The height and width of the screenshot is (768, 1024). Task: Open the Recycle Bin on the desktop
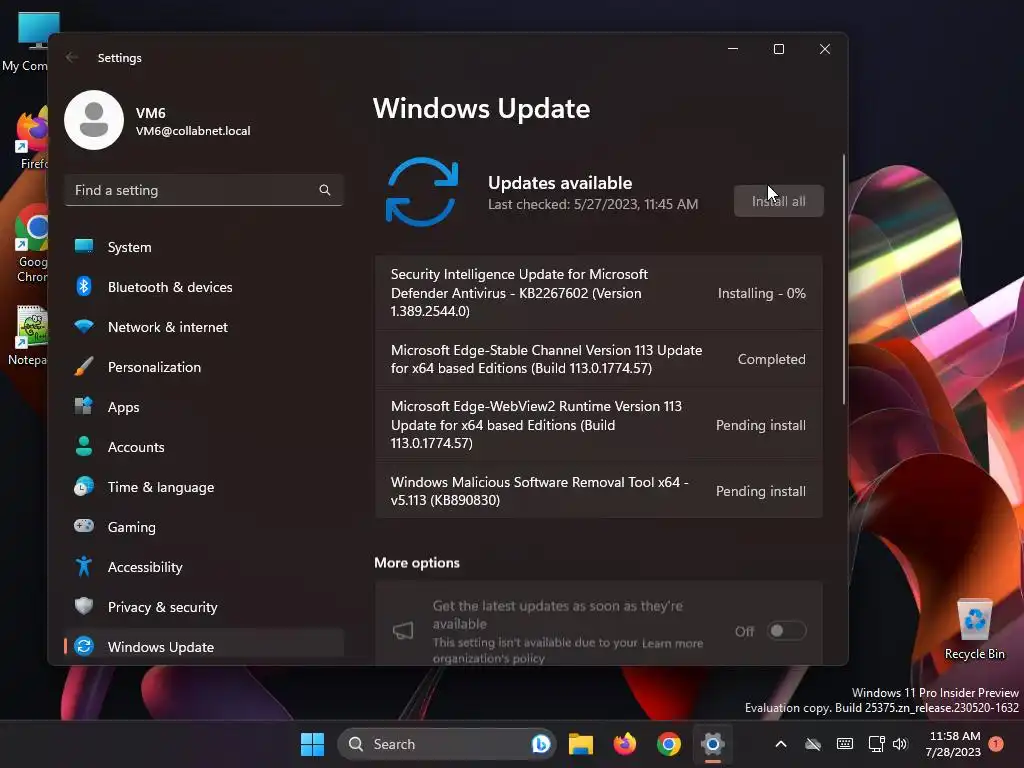974,630
